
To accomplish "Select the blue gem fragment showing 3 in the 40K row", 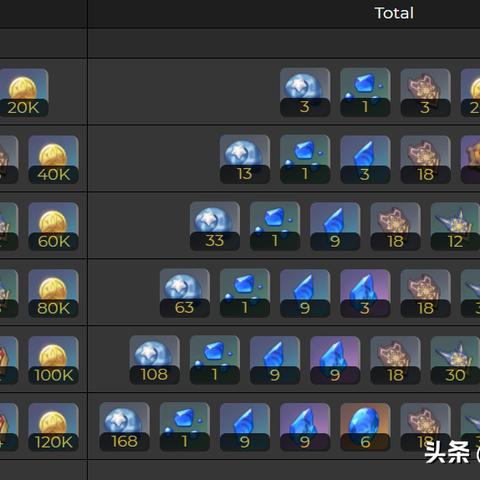I will coord(365,159).
